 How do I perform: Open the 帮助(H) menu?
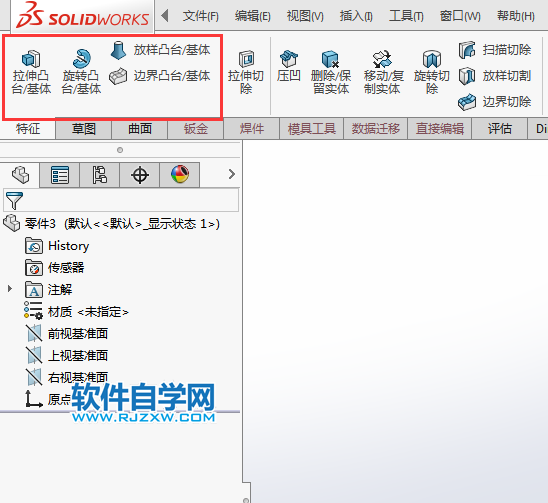pos(516,16)
